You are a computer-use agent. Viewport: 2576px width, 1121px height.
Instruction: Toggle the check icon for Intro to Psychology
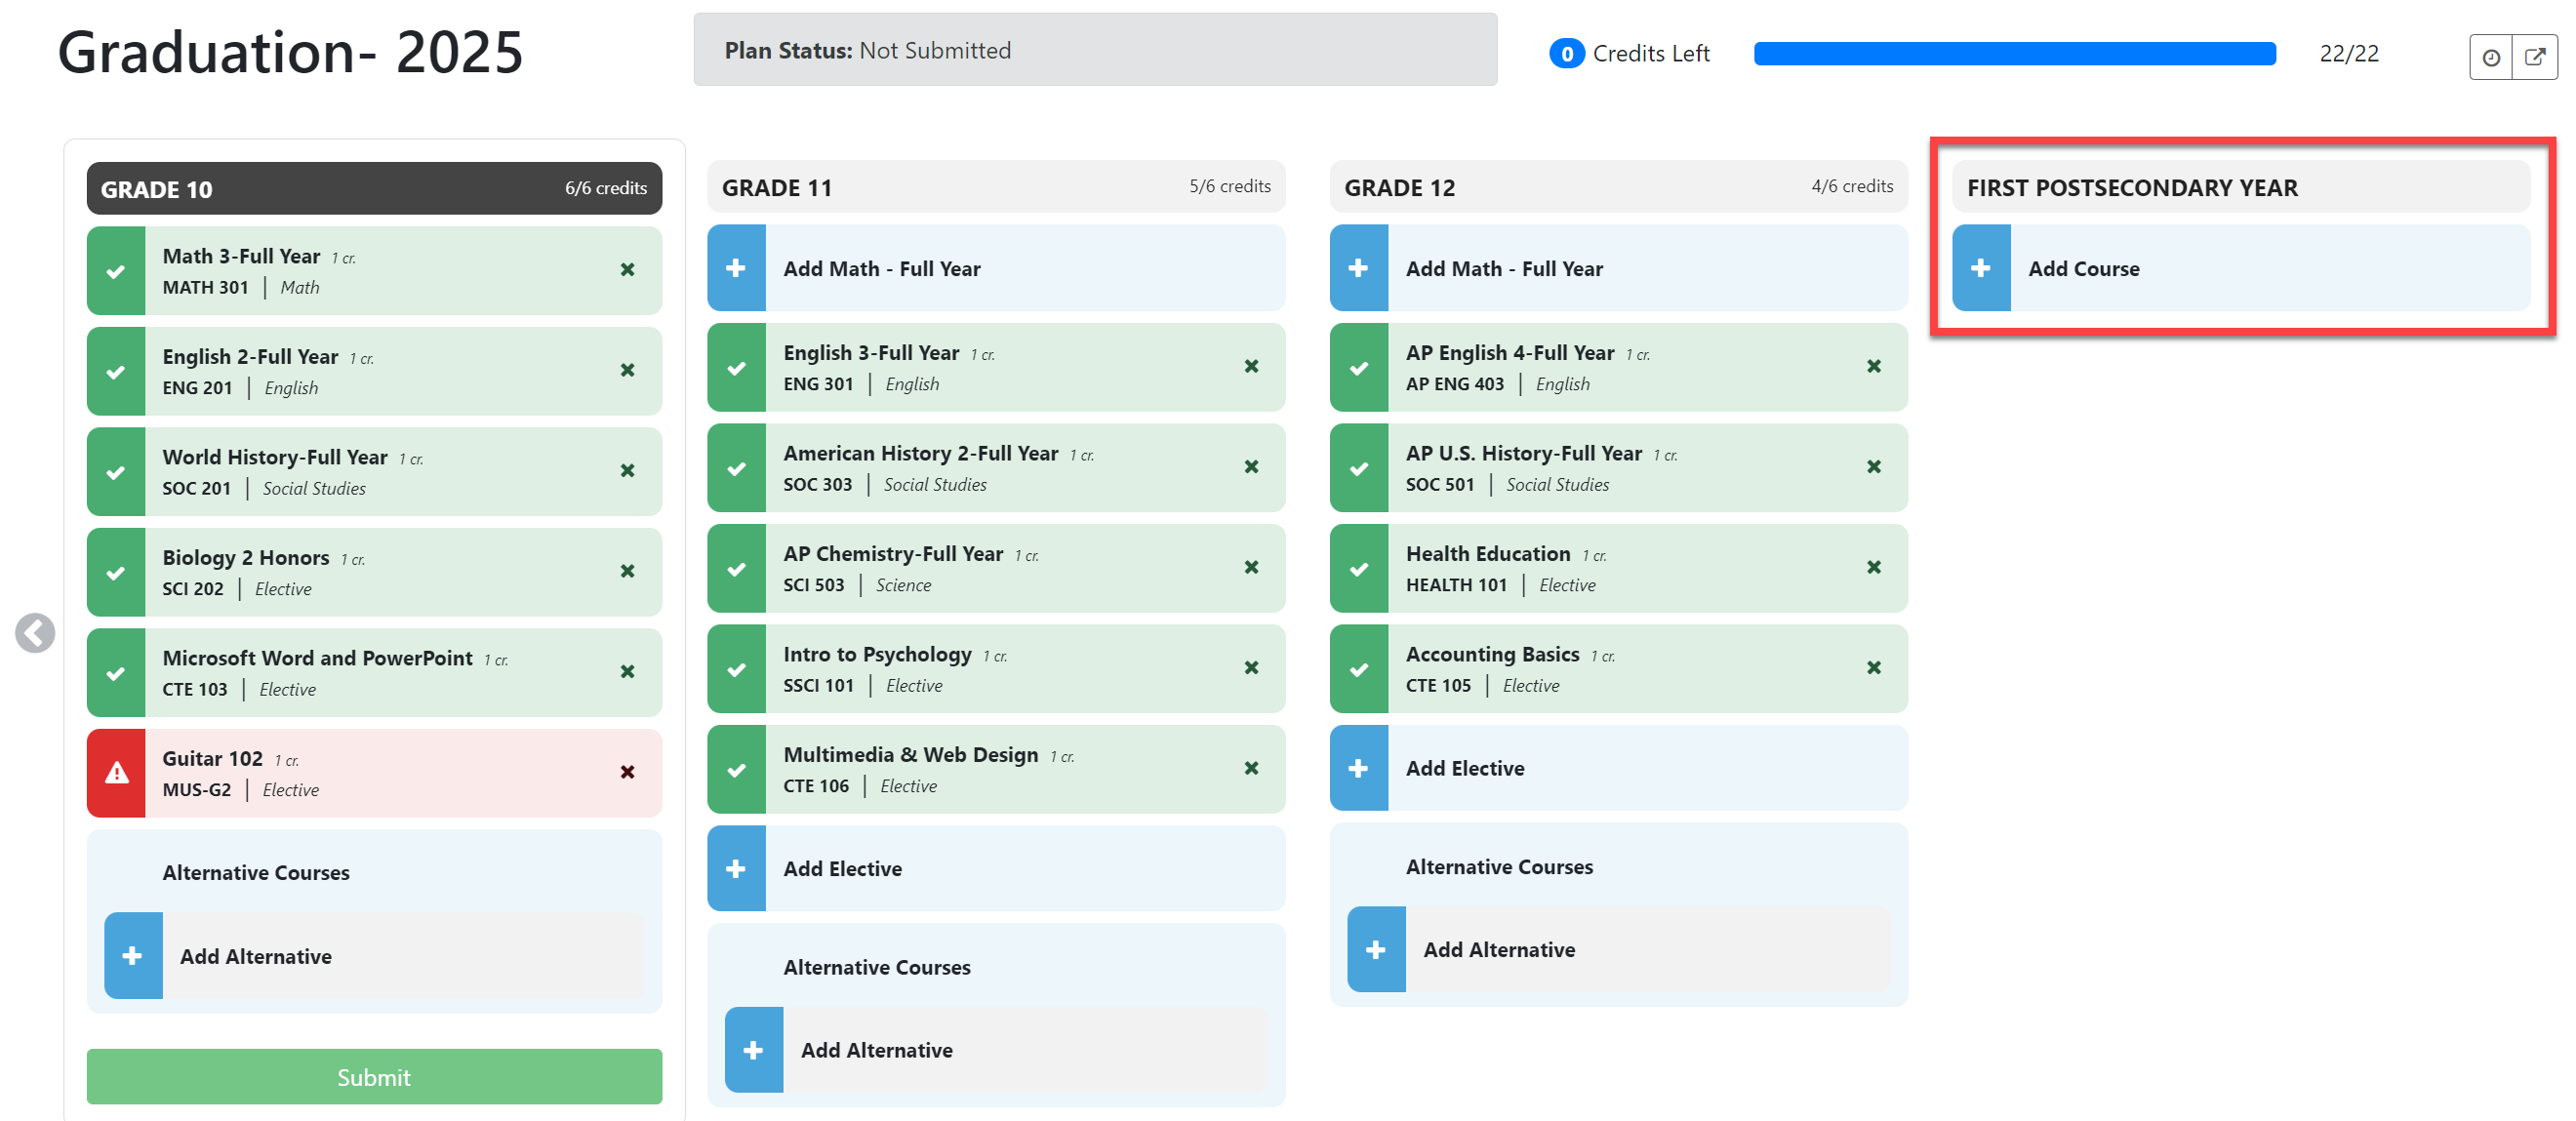tap(737, 669)
